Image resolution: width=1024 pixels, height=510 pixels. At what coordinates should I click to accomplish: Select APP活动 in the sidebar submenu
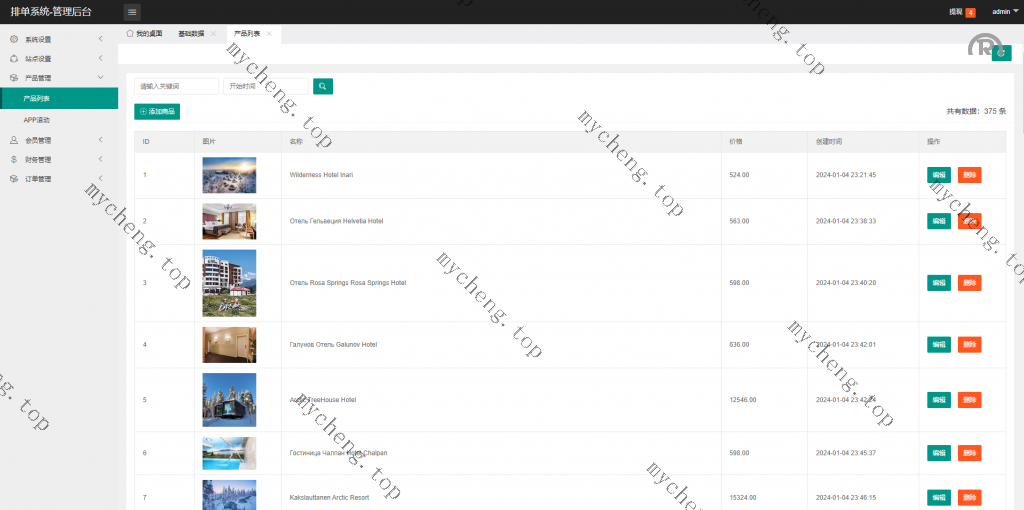(x=37, y=120)
